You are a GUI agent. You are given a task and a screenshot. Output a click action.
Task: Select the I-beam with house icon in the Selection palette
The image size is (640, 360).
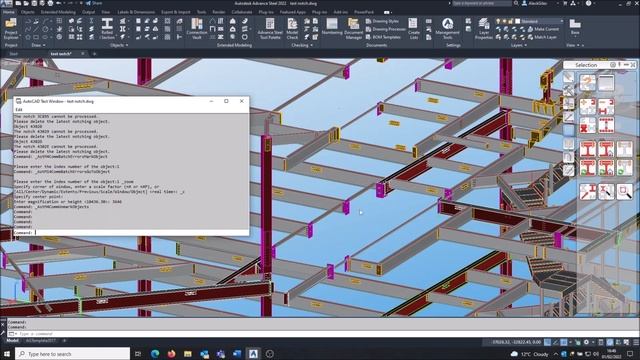tap(606, 149)
